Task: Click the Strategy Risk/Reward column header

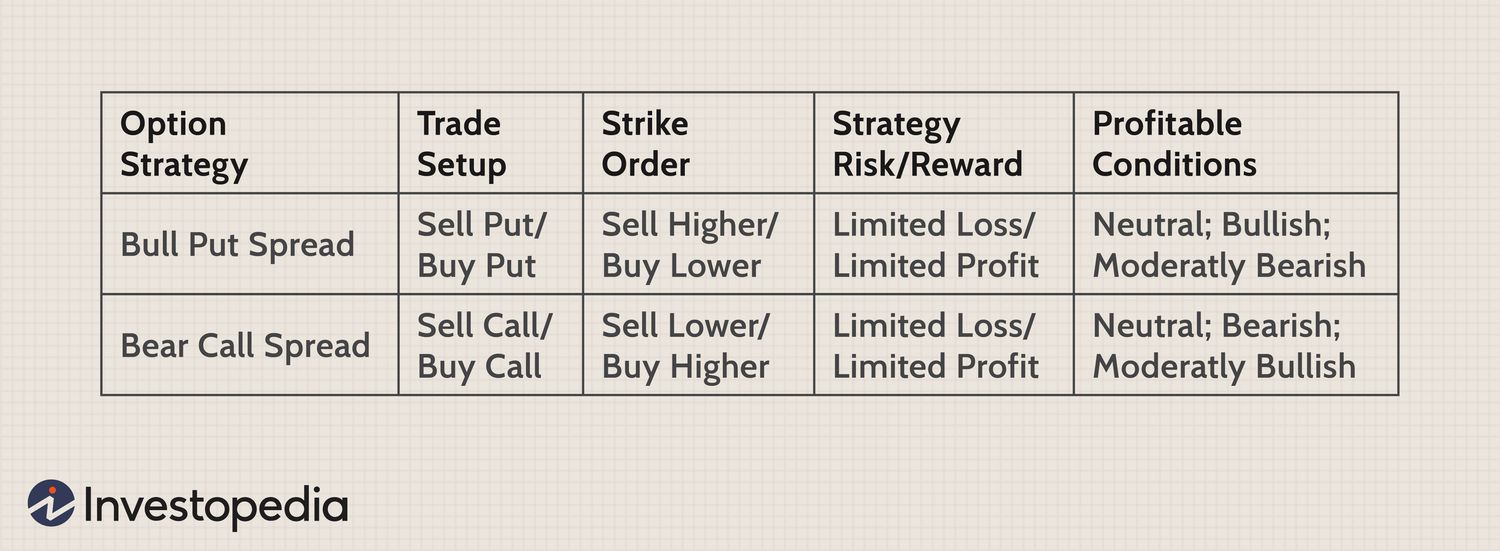Action: click(x=944, y=143)
